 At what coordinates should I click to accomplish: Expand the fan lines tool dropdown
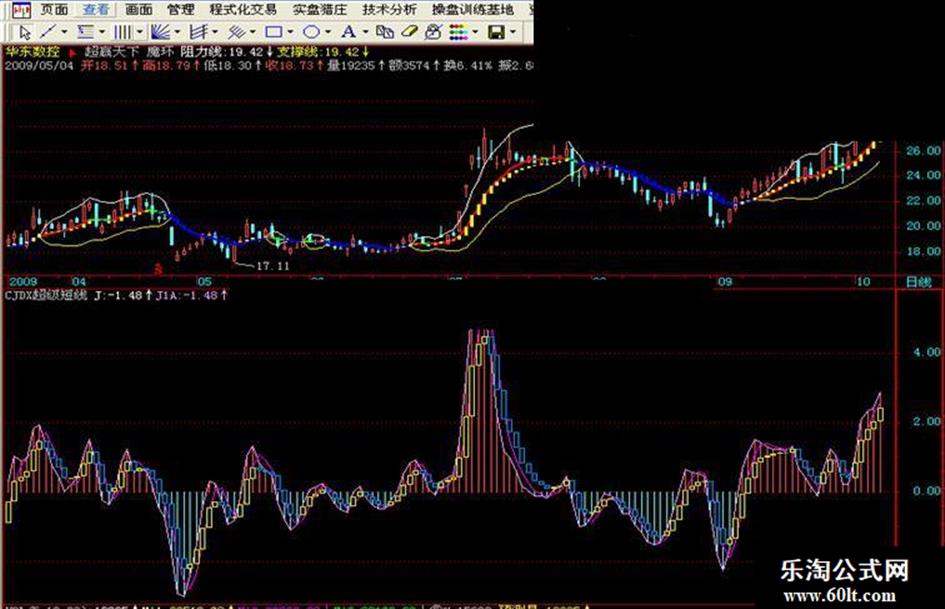point(177,33)
